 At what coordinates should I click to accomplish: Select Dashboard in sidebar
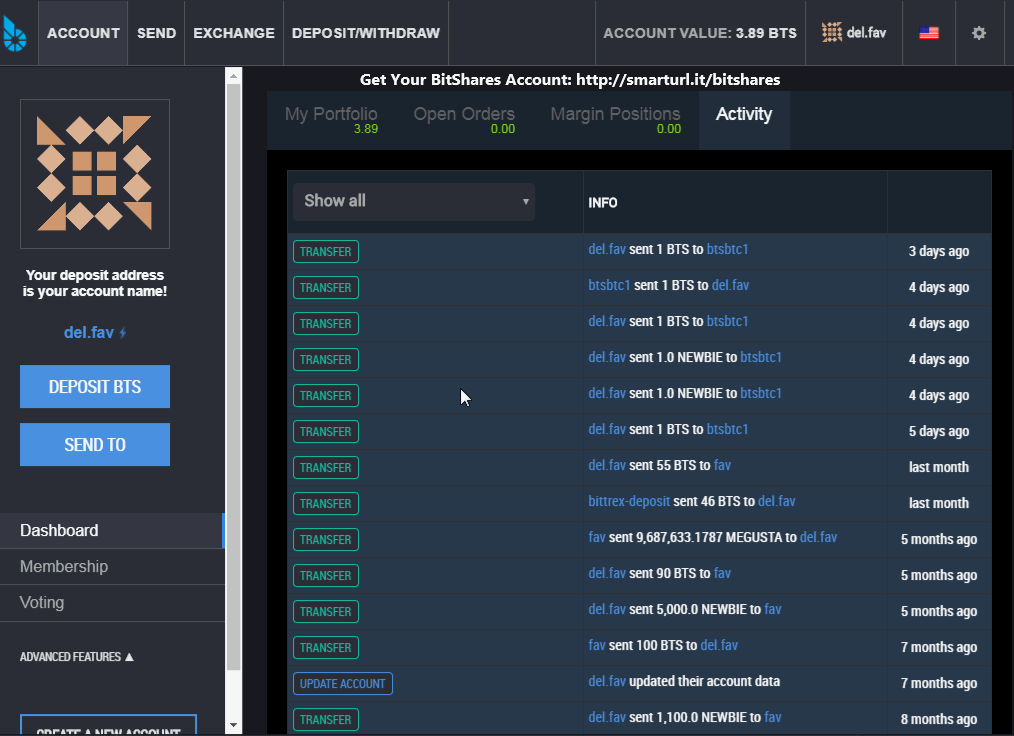(112, 531)
